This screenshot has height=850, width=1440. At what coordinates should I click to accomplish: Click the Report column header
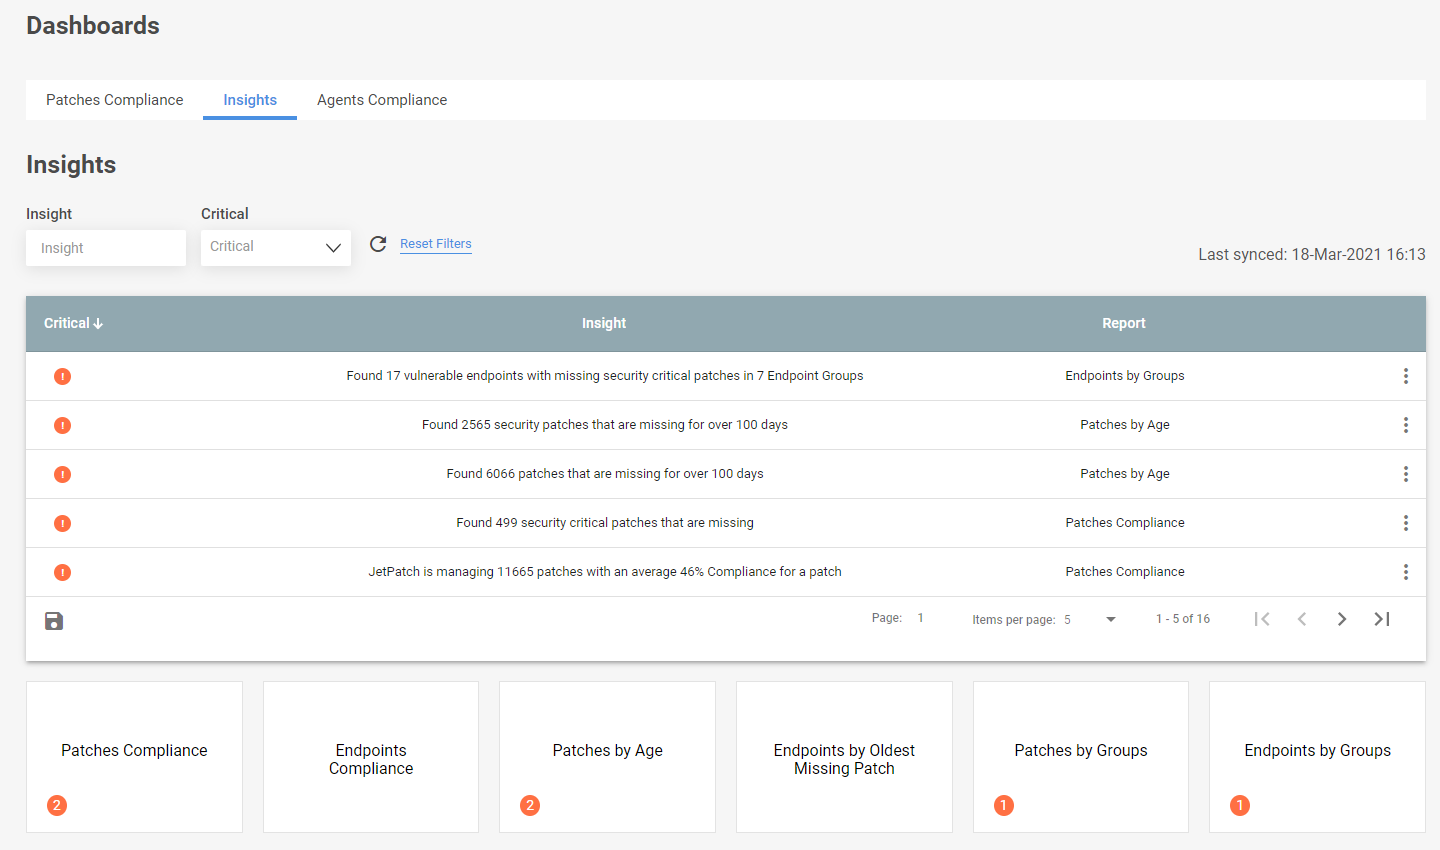pos(1124,323)
